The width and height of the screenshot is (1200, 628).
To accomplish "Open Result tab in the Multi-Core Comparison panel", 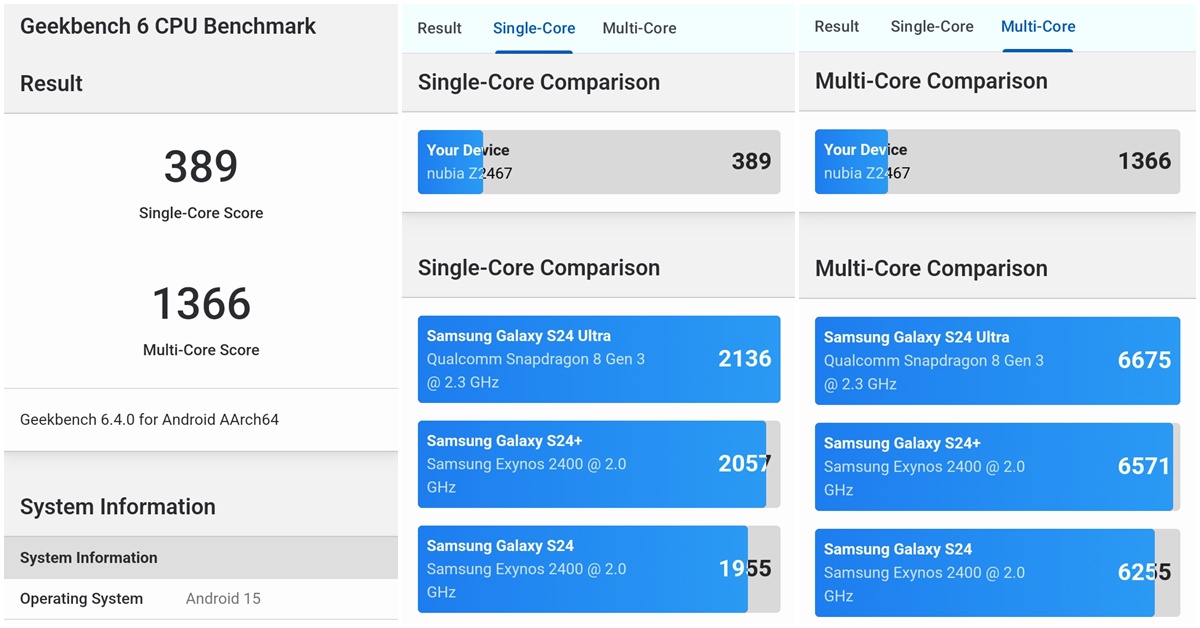I will point(837,27).
